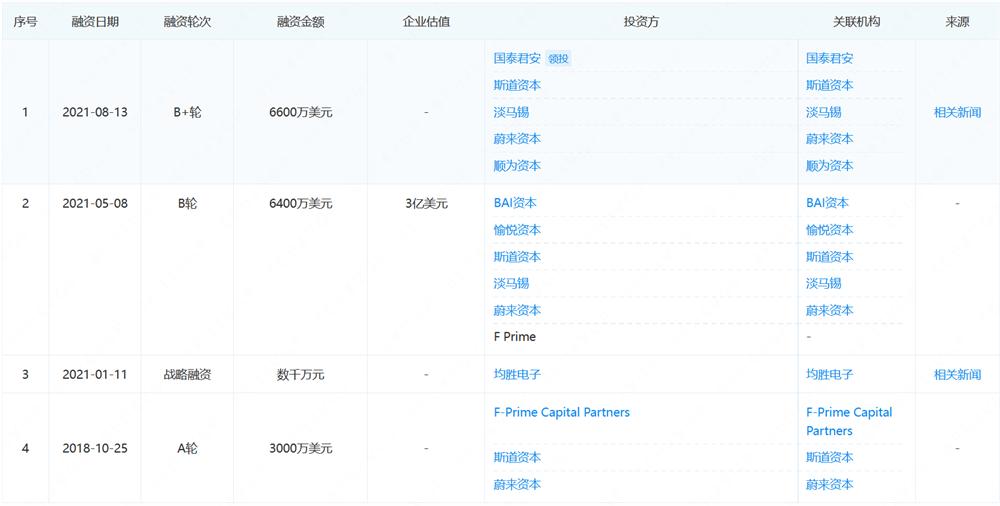Select the date 2021-01-11

[x=95, y=375]
